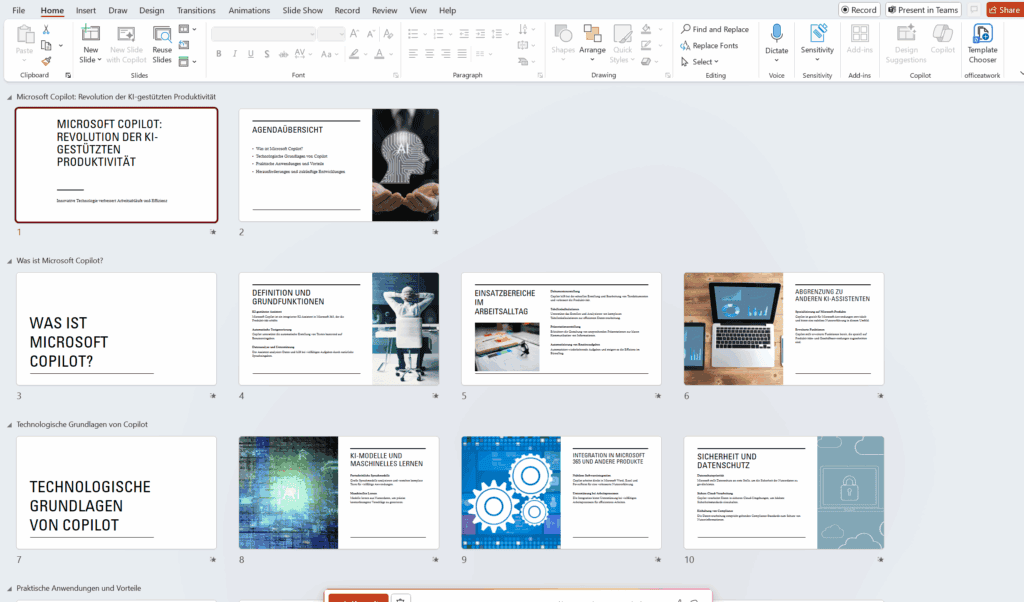Click Clear All Formatting icon
Screen dimensions: 1024x602
[x=389, y=34]
